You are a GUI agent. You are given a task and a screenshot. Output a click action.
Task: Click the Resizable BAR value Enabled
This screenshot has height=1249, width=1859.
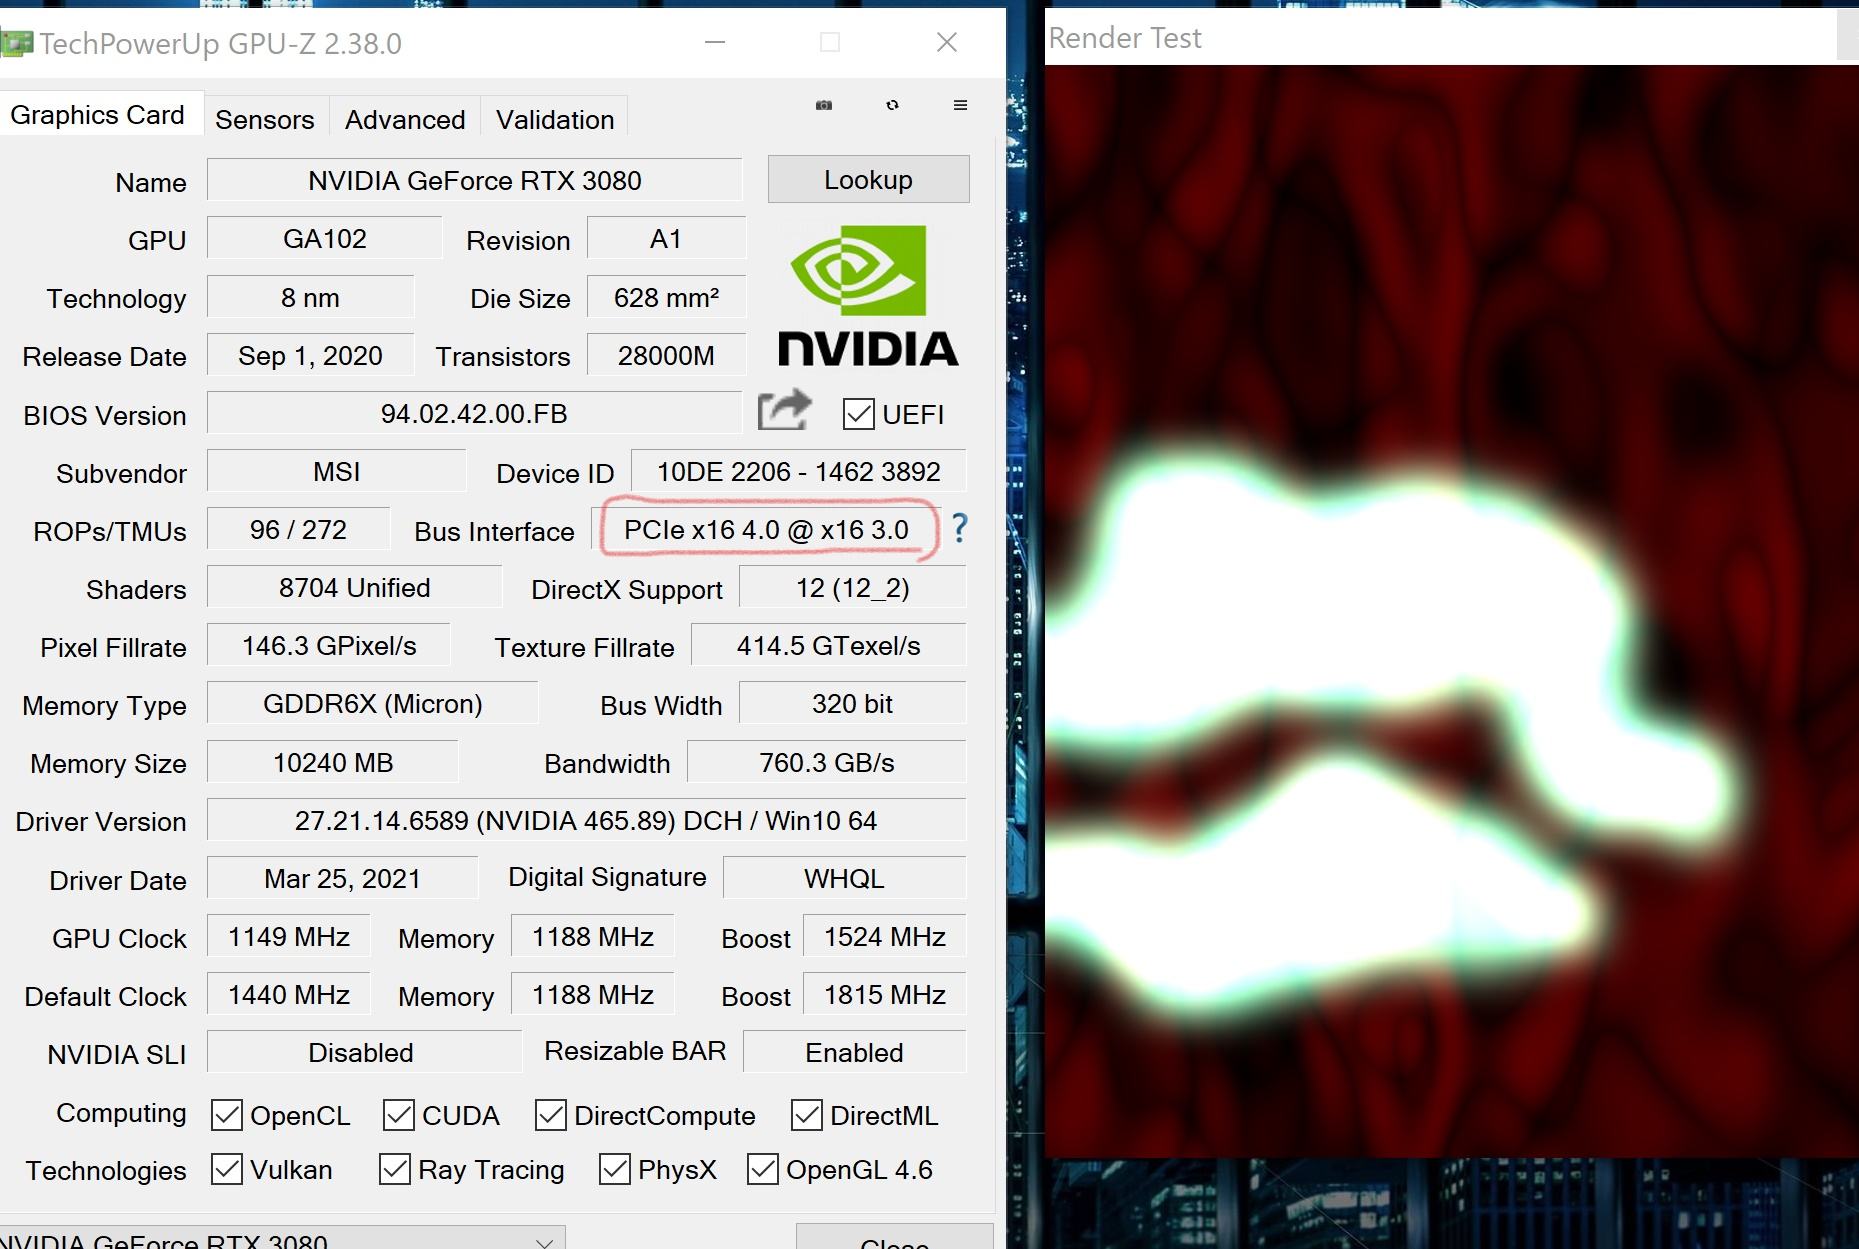tap(855, 1053)
